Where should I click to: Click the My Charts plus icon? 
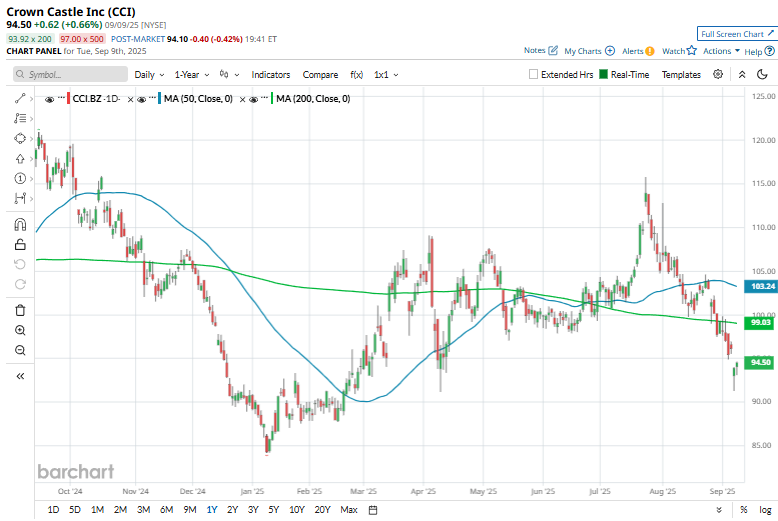click(x=610, y=51)
